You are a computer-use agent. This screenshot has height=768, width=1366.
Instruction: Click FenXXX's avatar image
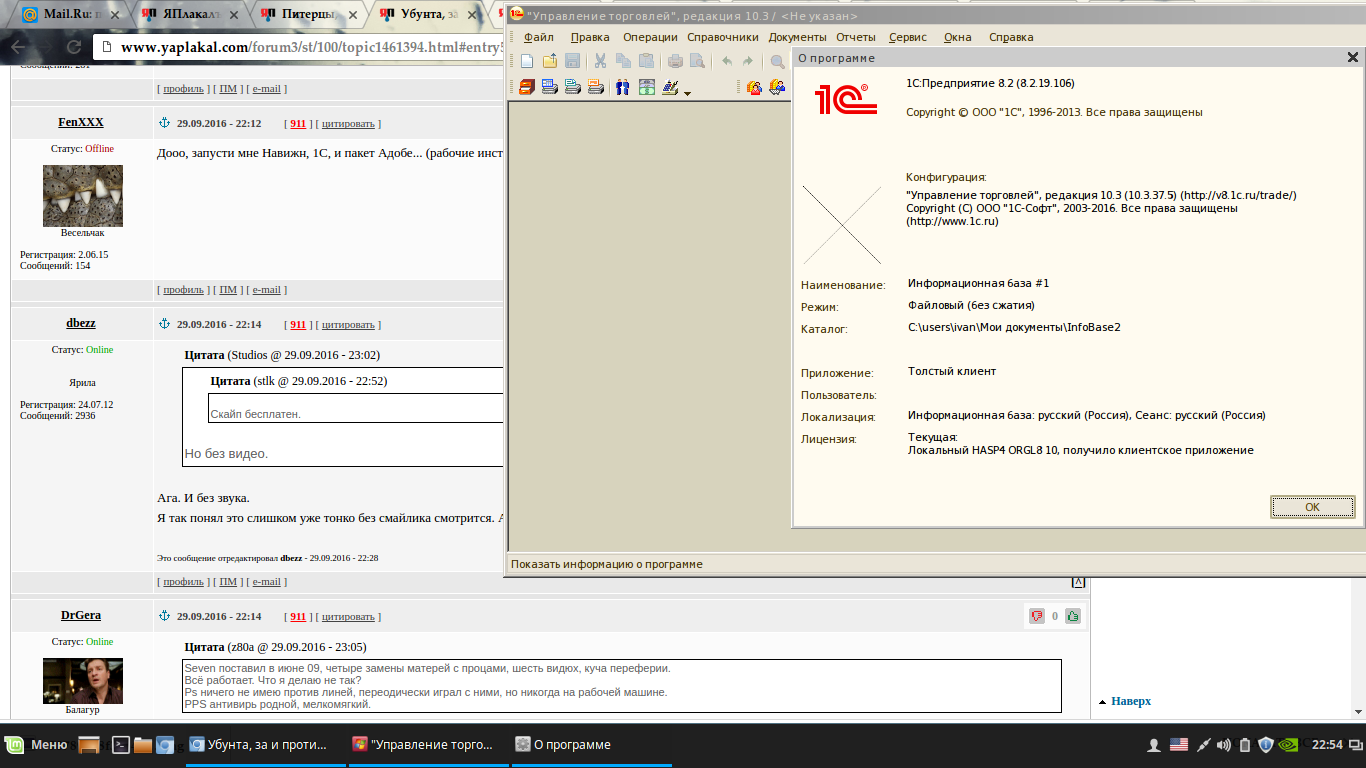(x=83, y=196)
